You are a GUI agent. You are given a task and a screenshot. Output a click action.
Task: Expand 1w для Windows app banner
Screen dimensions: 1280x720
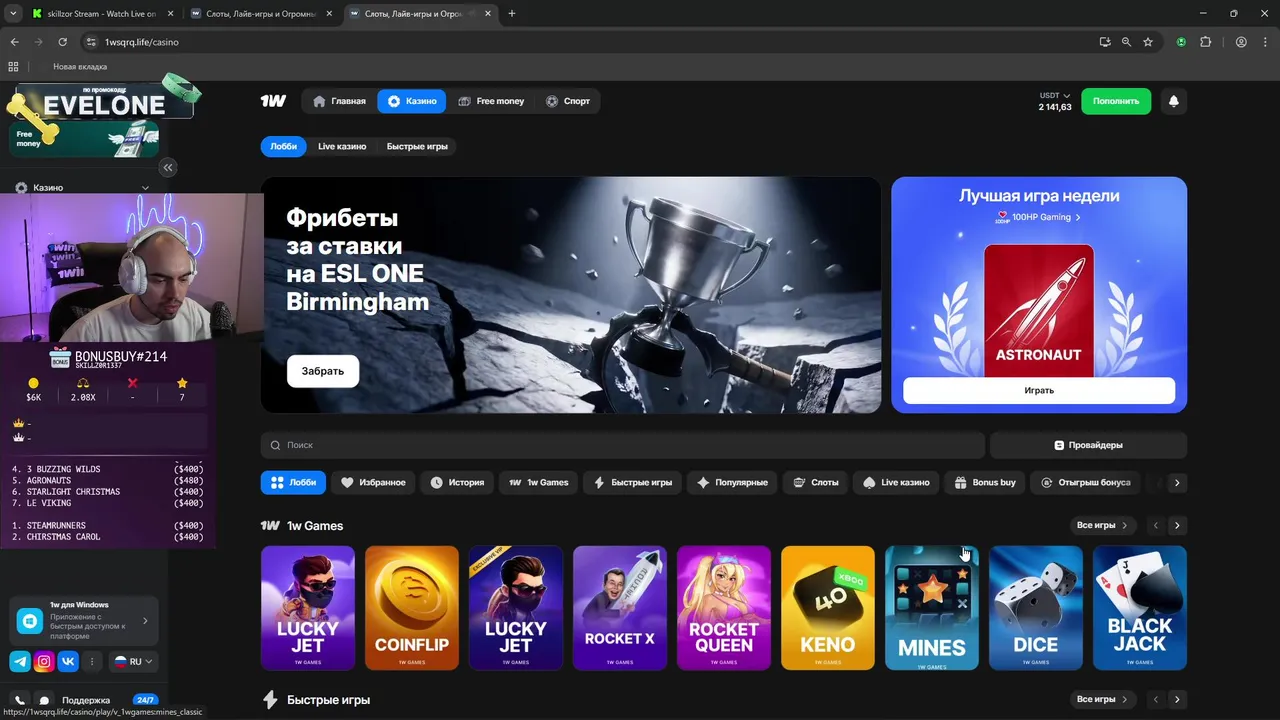tap(82, 621)
